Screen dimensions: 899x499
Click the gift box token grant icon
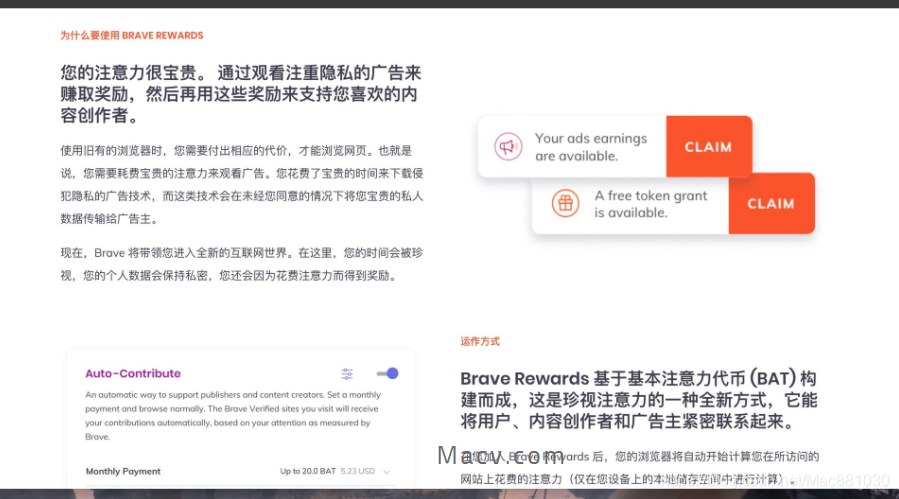click(565, 203)
